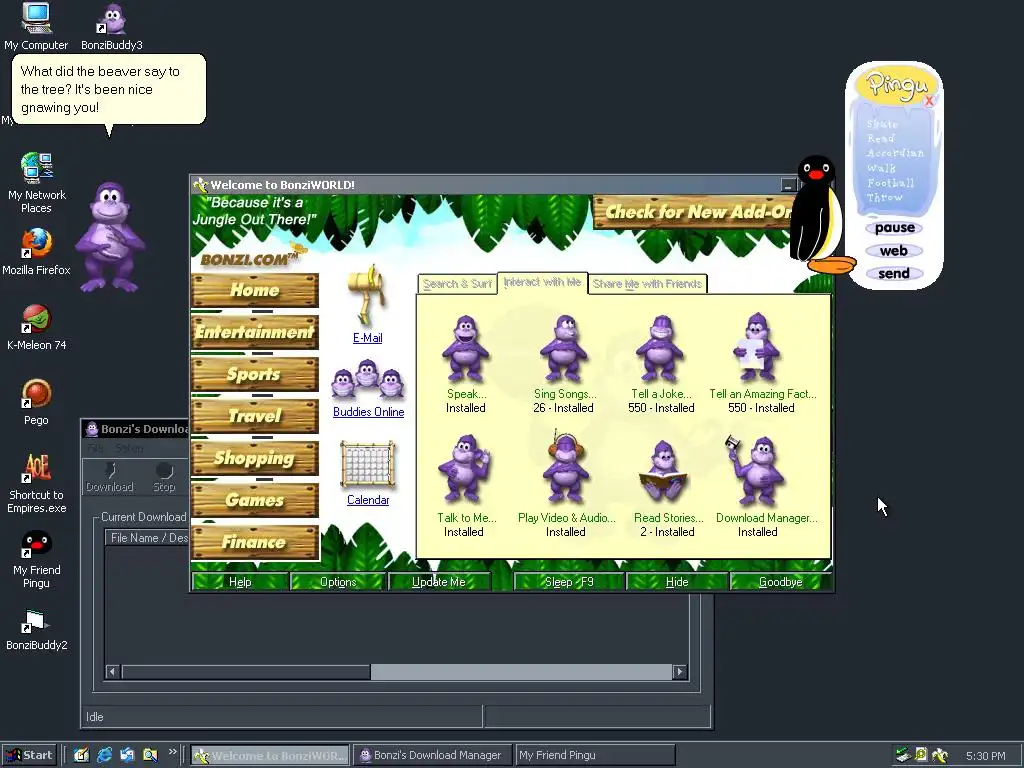Click the Update Me button

pyautogui.click(x=439, y=582)
